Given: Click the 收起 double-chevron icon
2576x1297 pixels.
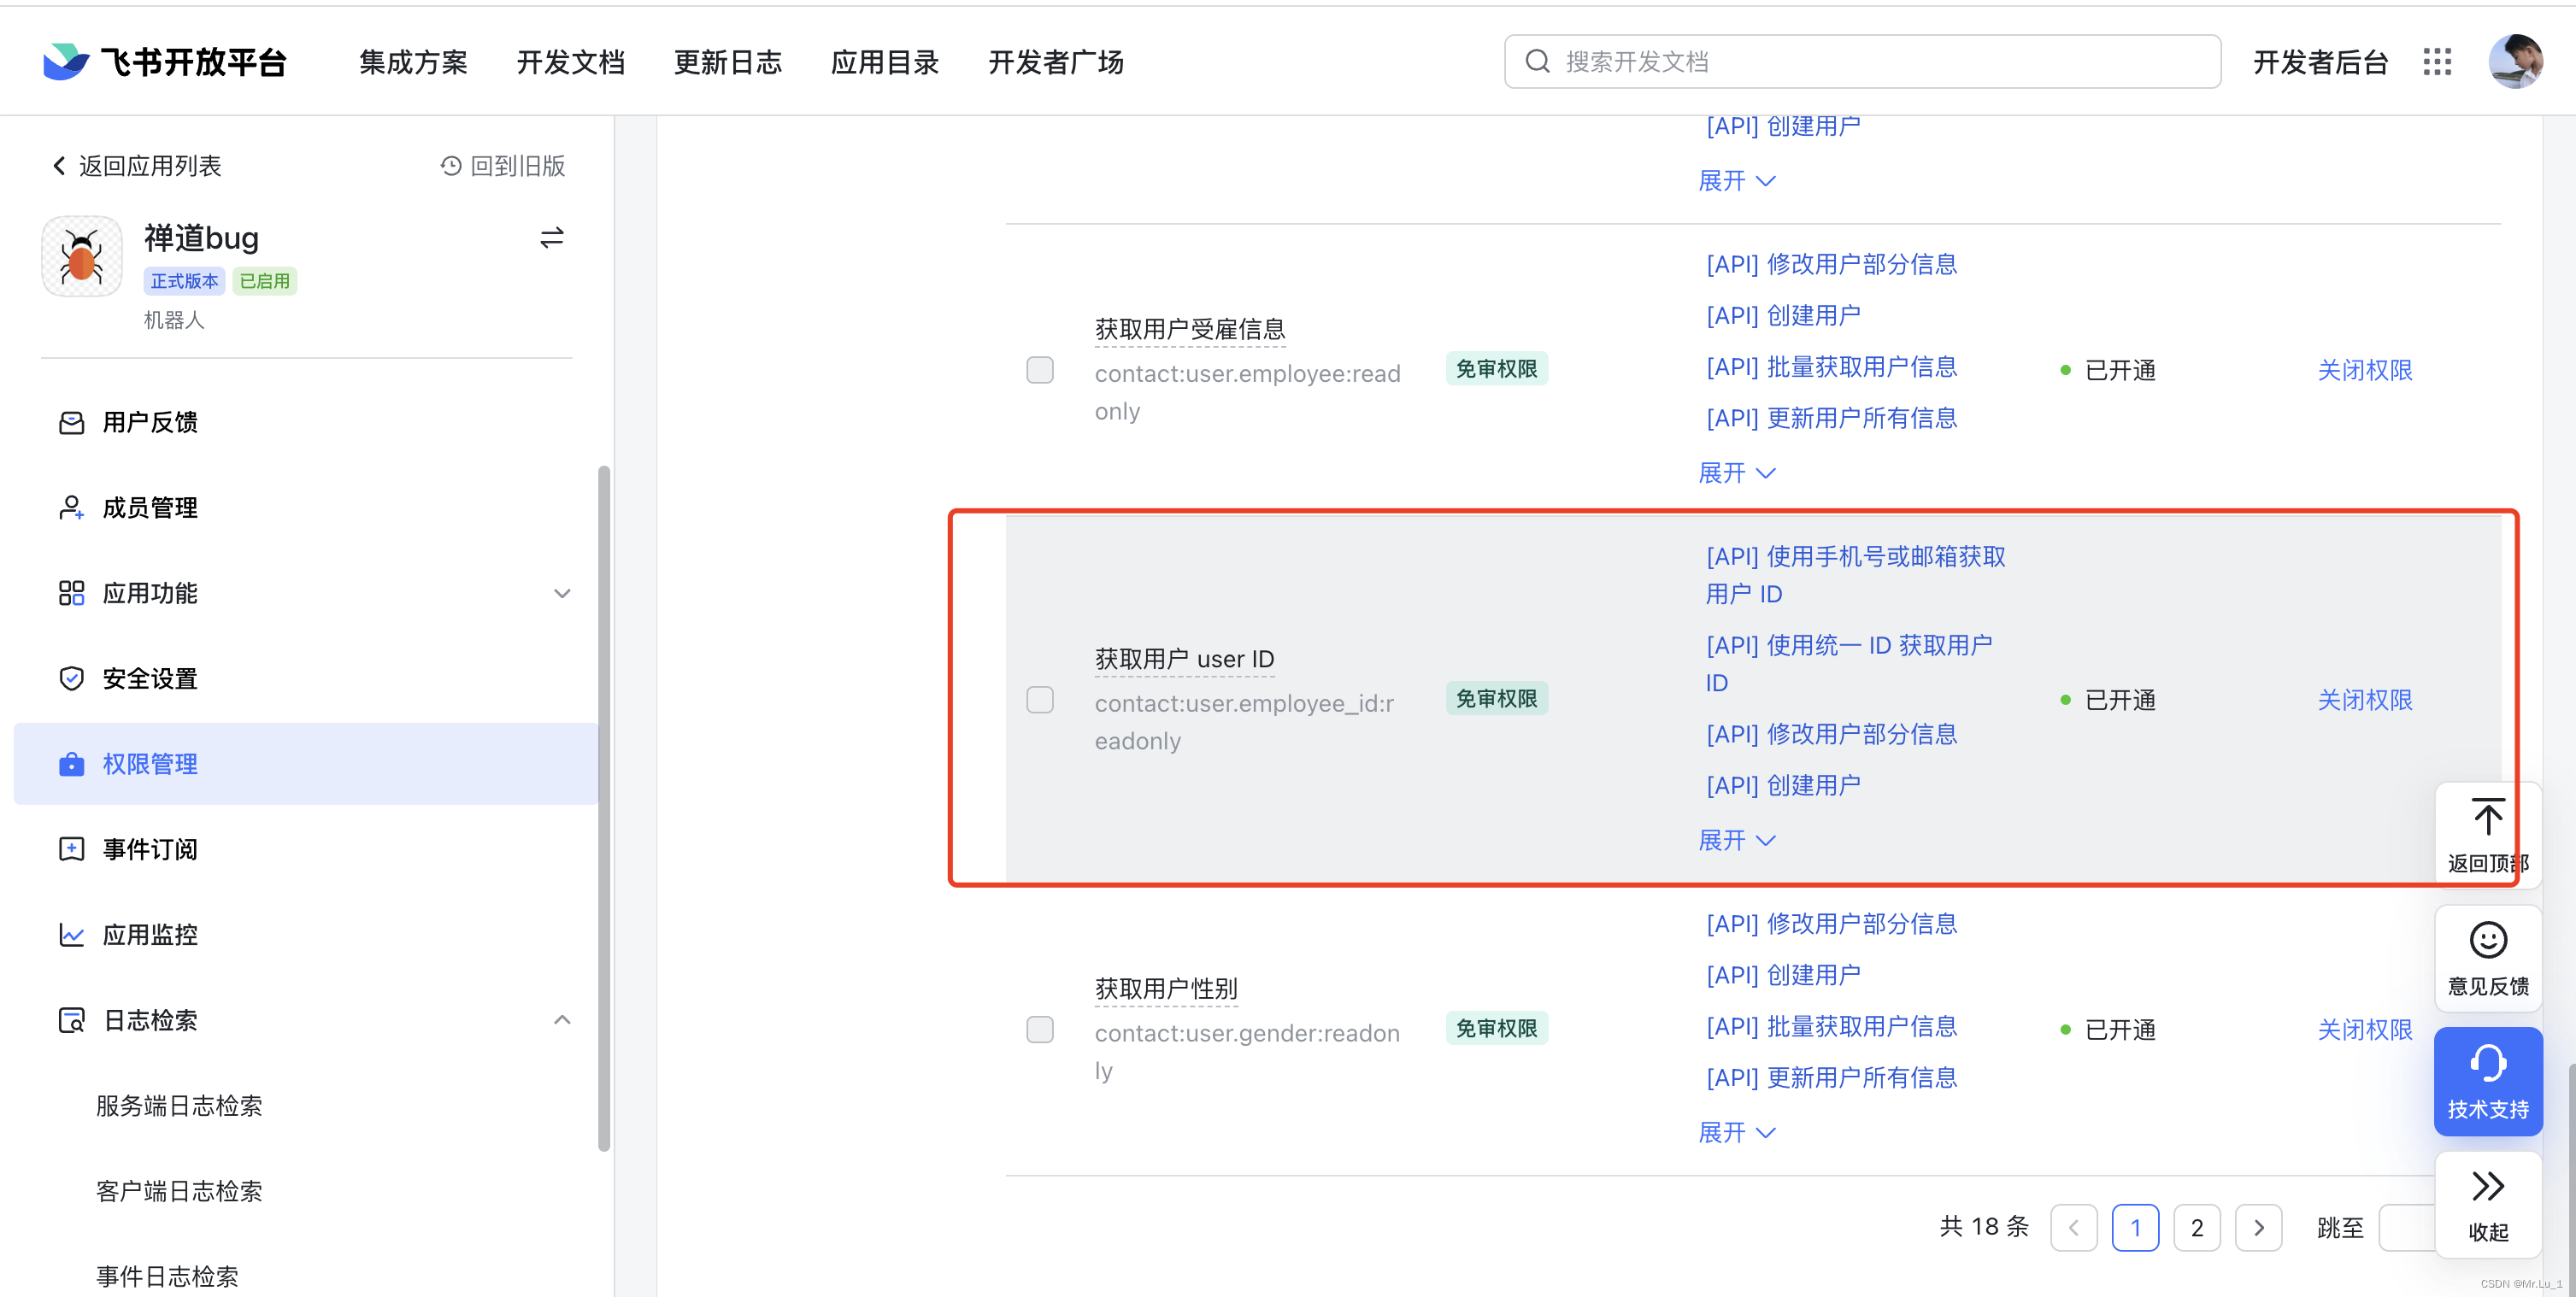Looking at the screenshot, I should 2487,1186.
